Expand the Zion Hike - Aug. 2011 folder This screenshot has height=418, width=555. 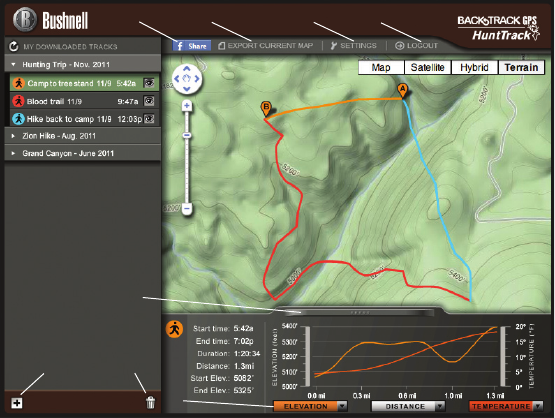[13, 136]
